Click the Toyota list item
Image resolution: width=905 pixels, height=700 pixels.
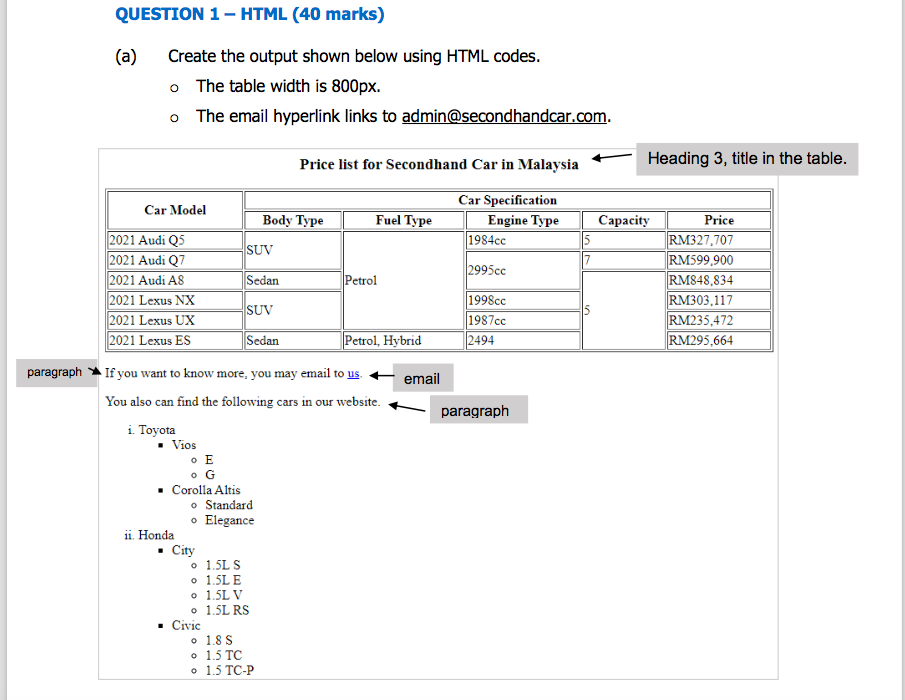(x=158, y=430)
